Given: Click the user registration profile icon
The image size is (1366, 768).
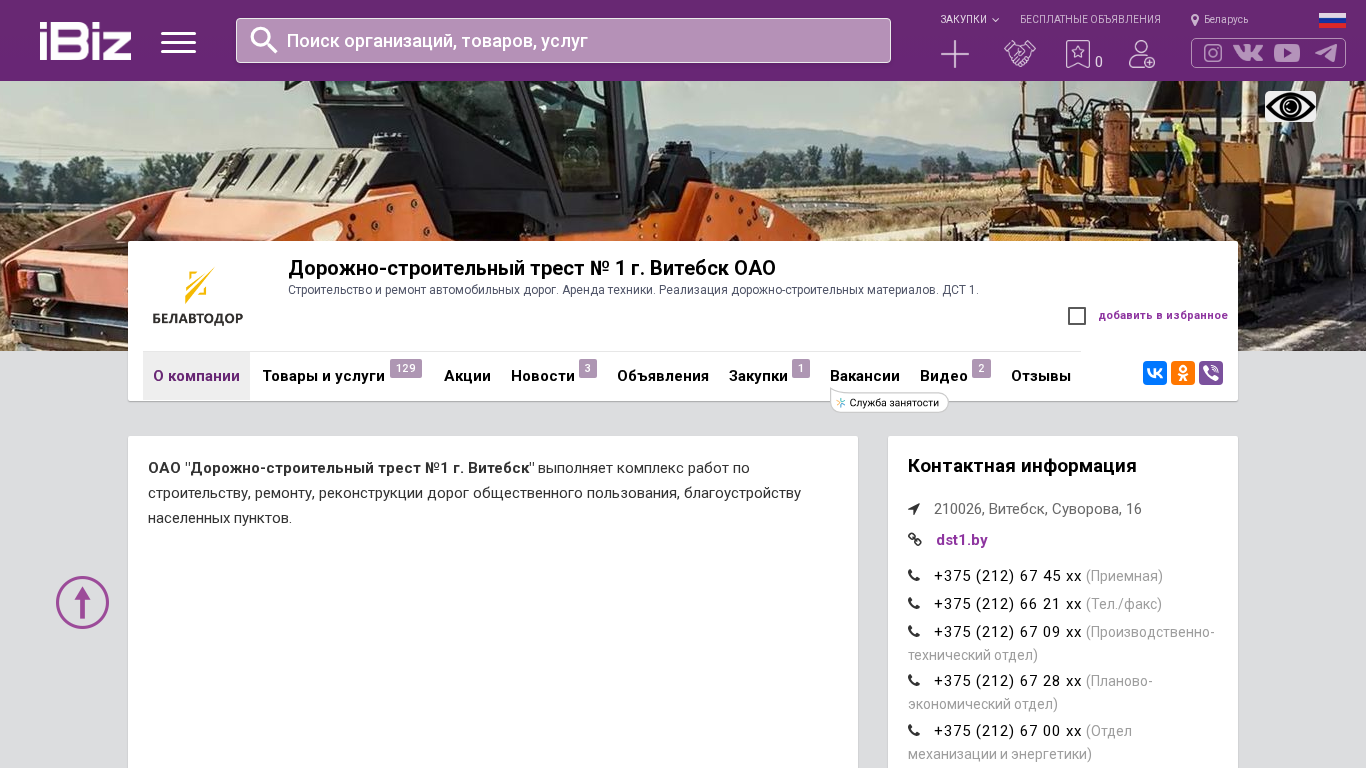Looking at the screenshot, I should pos(1142,54).
